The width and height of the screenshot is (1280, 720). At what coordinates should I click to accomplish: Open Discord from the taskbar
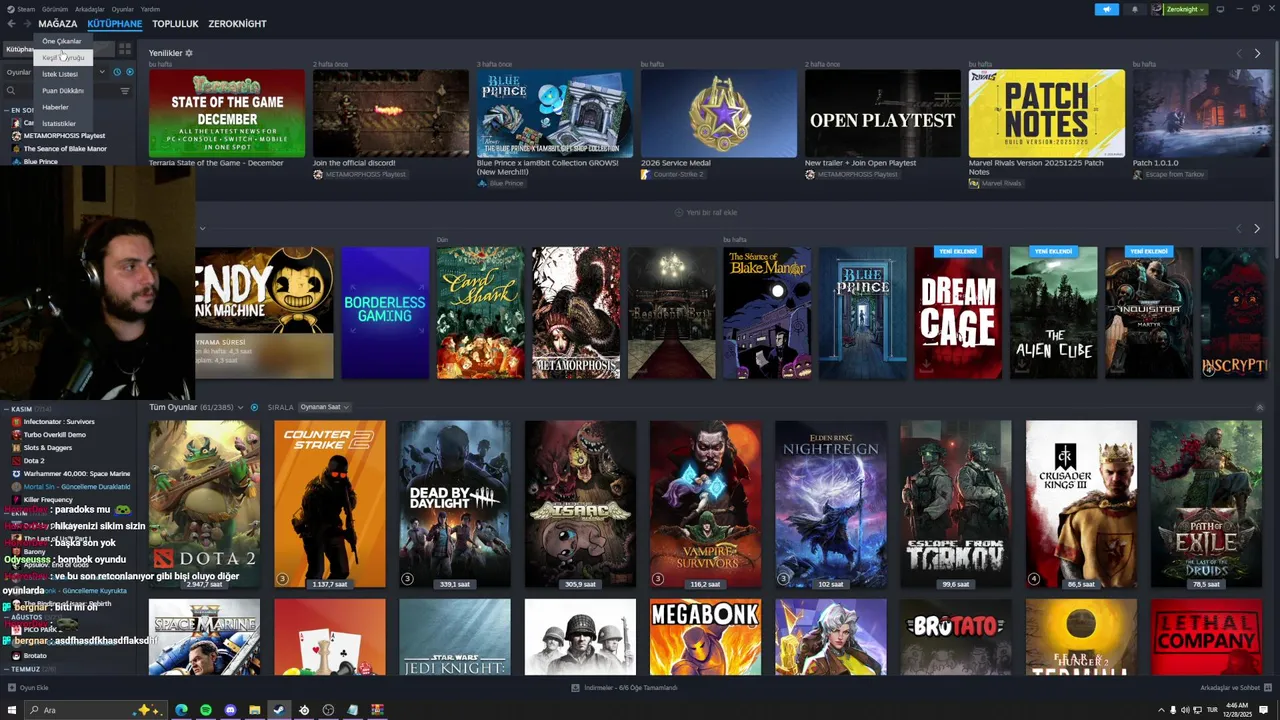click(x=230, y=710)
